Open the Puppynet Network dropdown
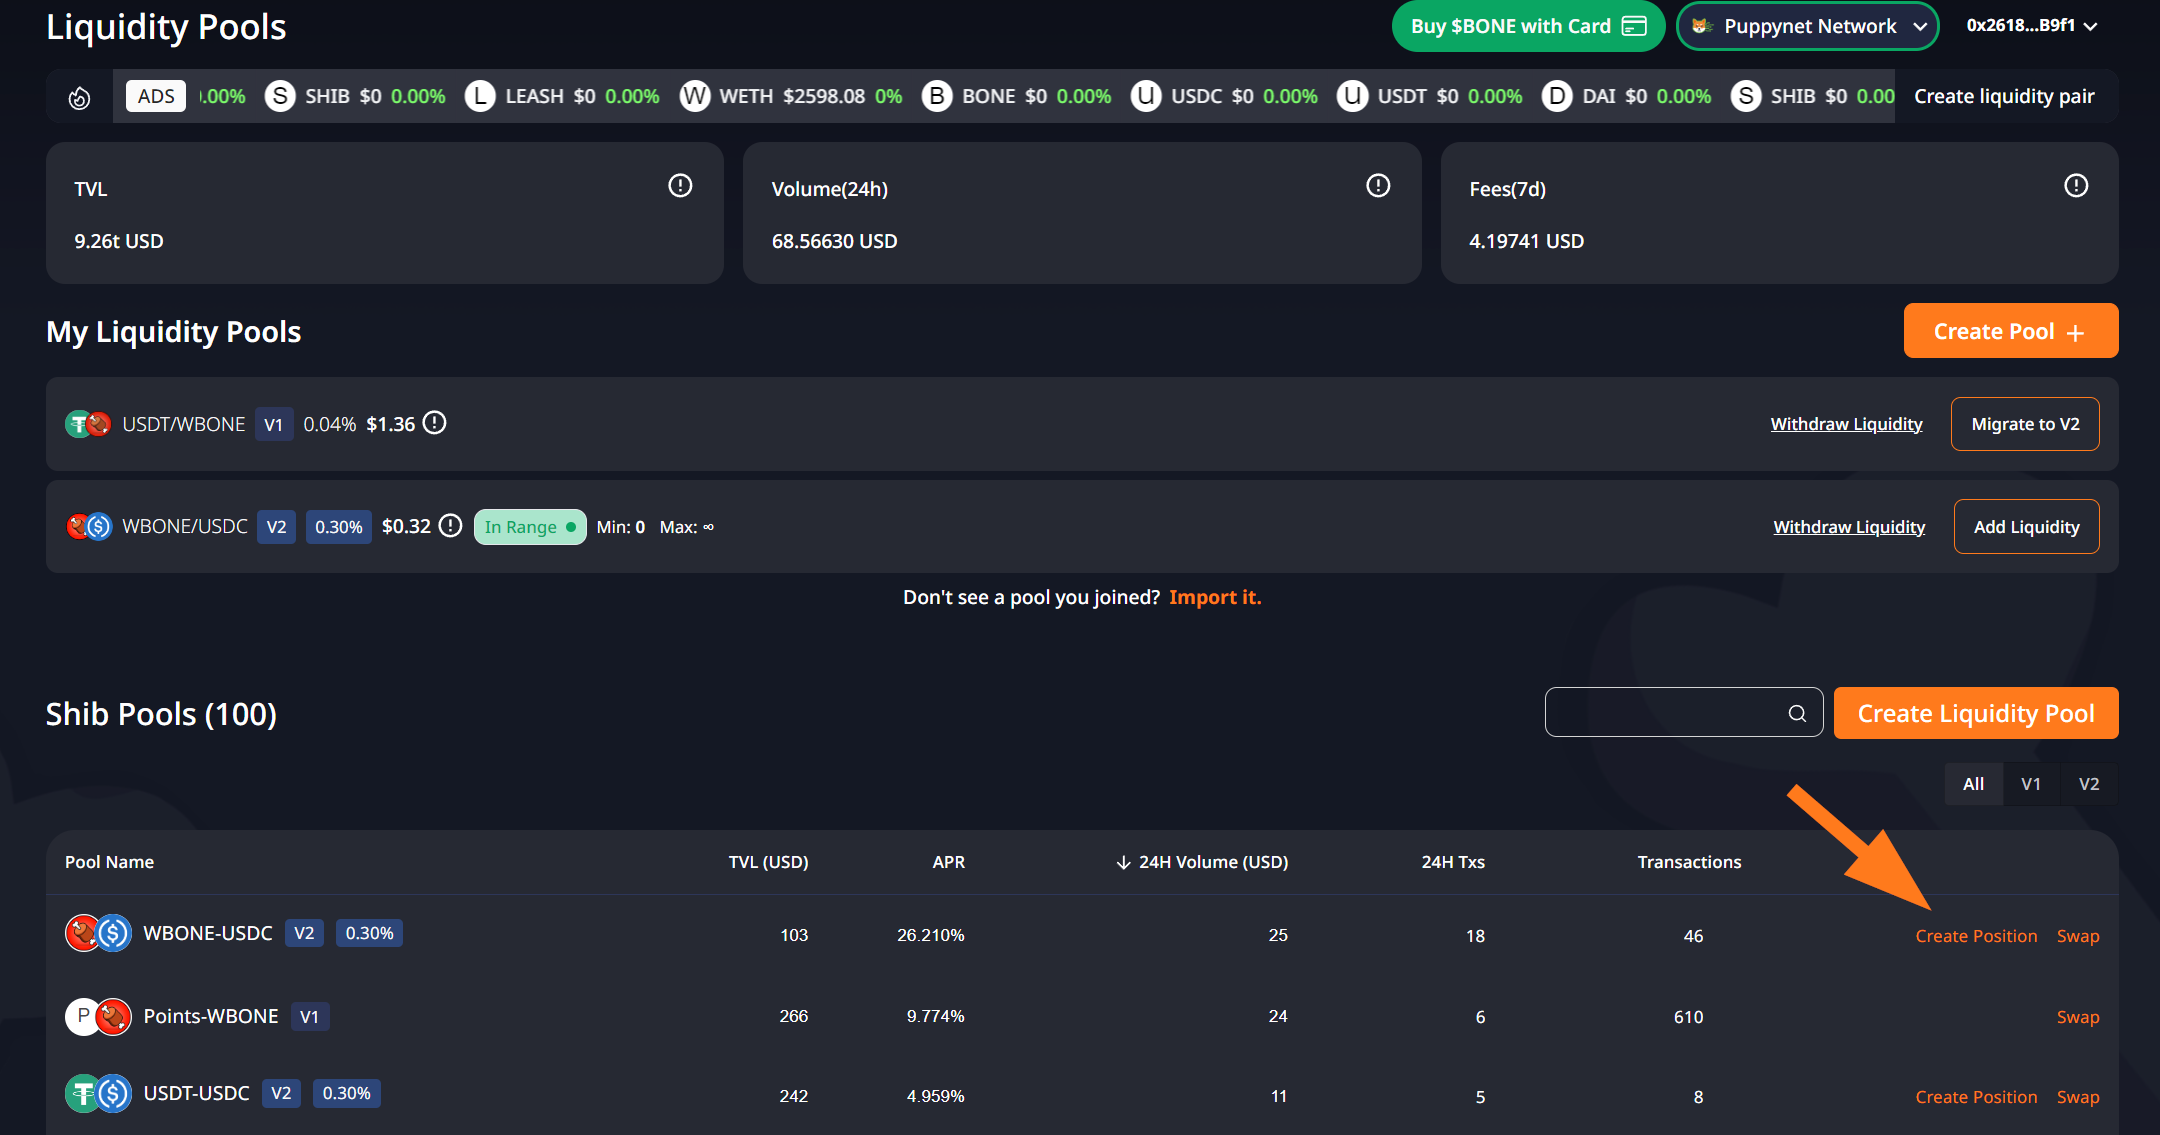Image resolution: width=2160 pixels, height=1135 pixels. [1808, 26]
